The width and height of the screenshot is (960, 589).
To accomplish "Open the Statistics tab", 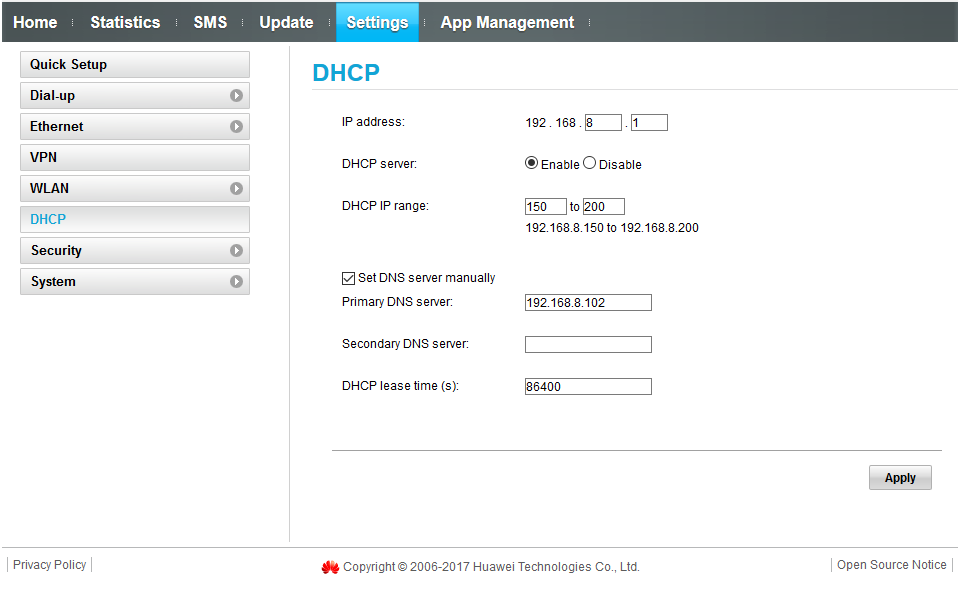I will 126,22.
